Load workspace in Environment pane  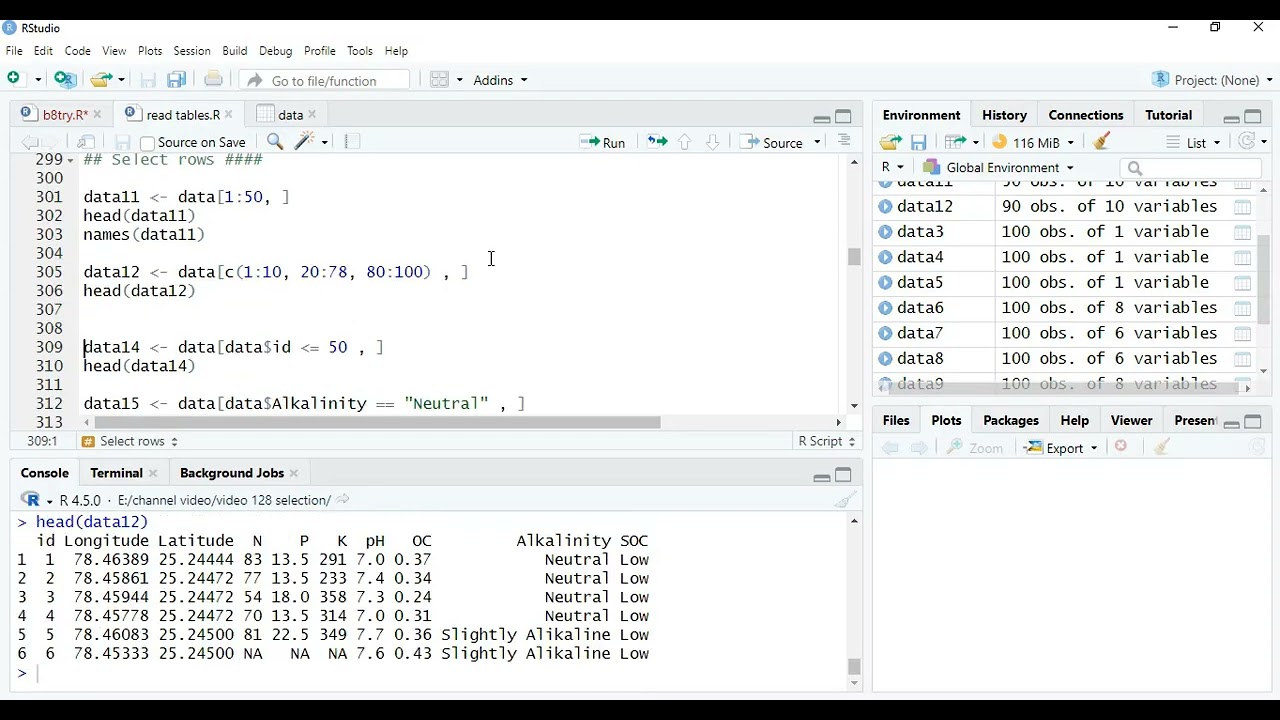(x=890, y=142)
